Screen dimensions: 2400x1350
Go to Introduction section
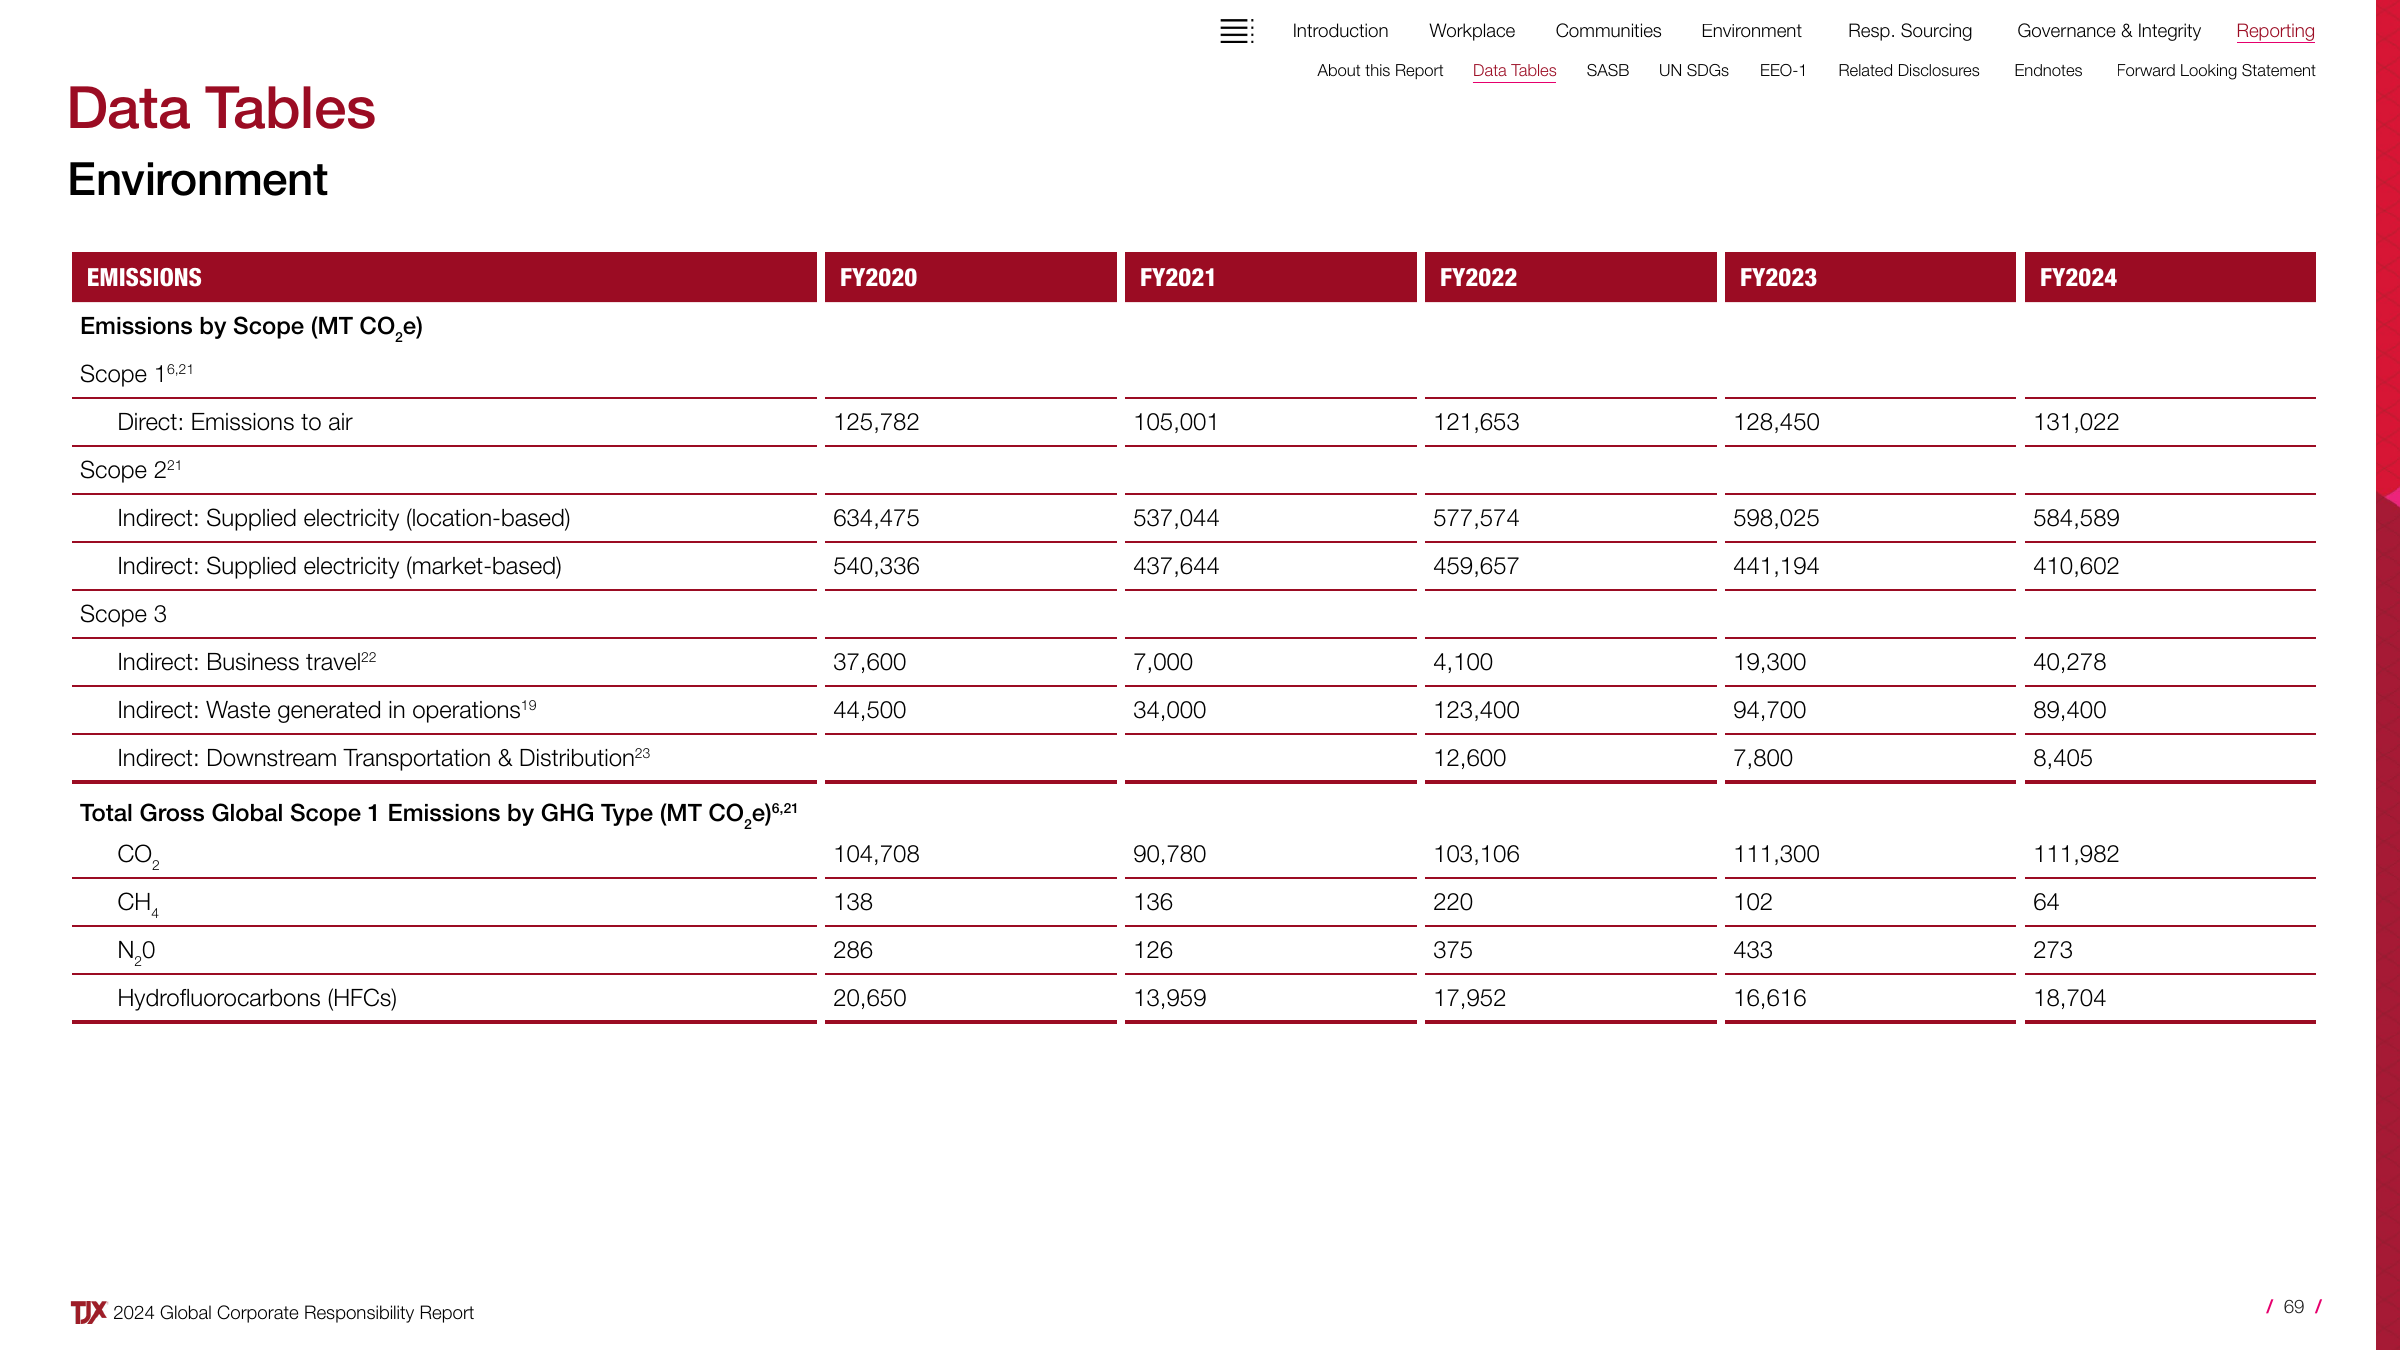[x=1340, y=31]
